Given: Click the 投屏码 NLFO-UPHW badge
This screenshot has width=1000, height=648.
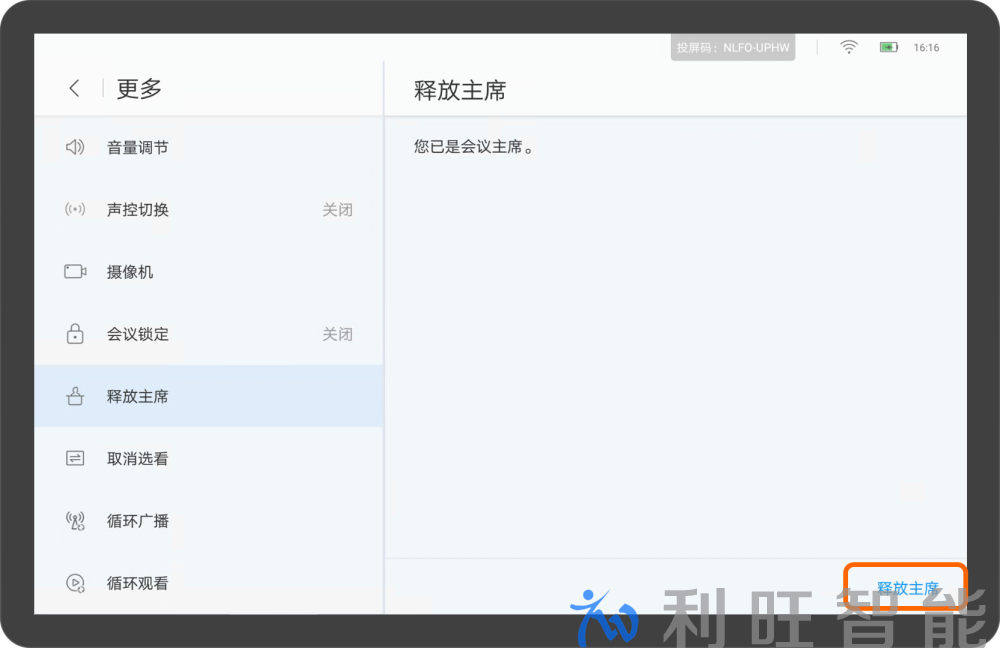Looking at the screenshot, I should [733, 47].
